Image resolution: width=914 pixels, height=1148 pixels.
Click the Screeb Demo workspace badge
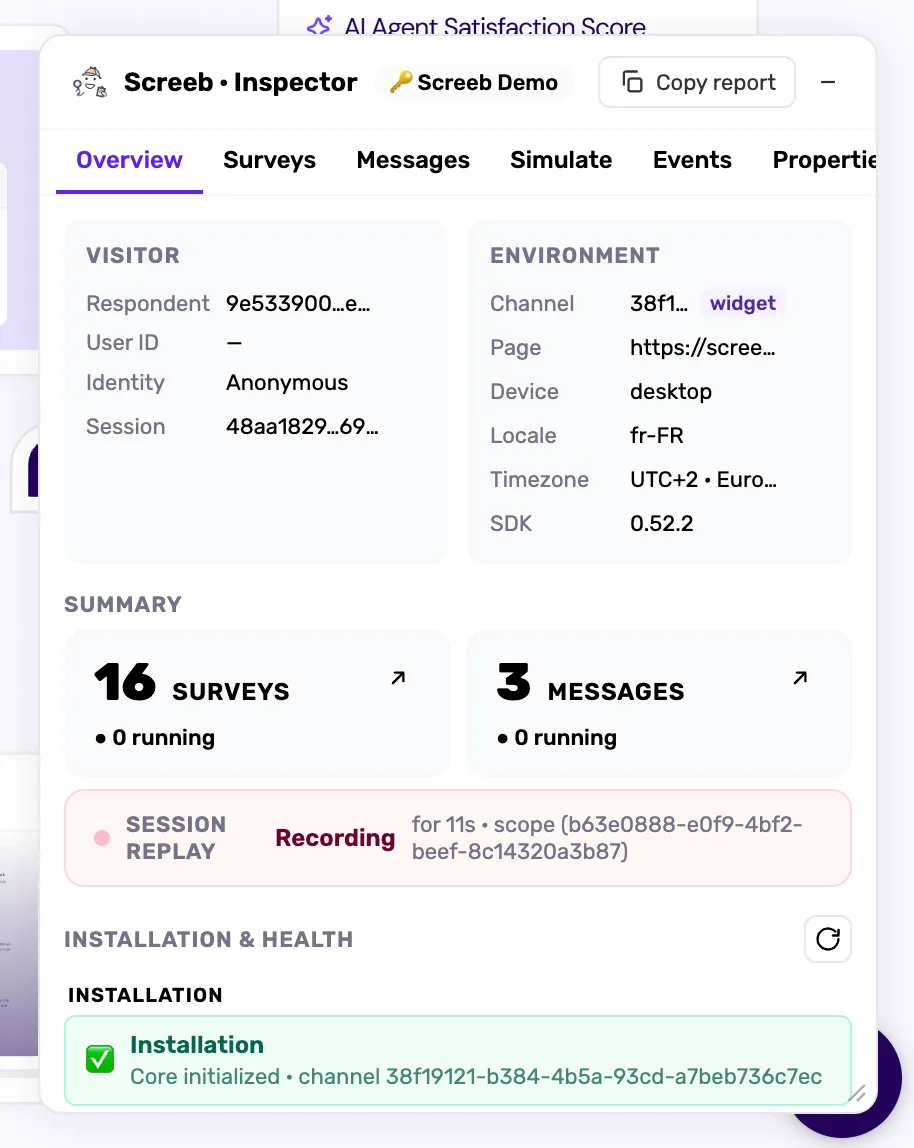click(x=473, y=82)
